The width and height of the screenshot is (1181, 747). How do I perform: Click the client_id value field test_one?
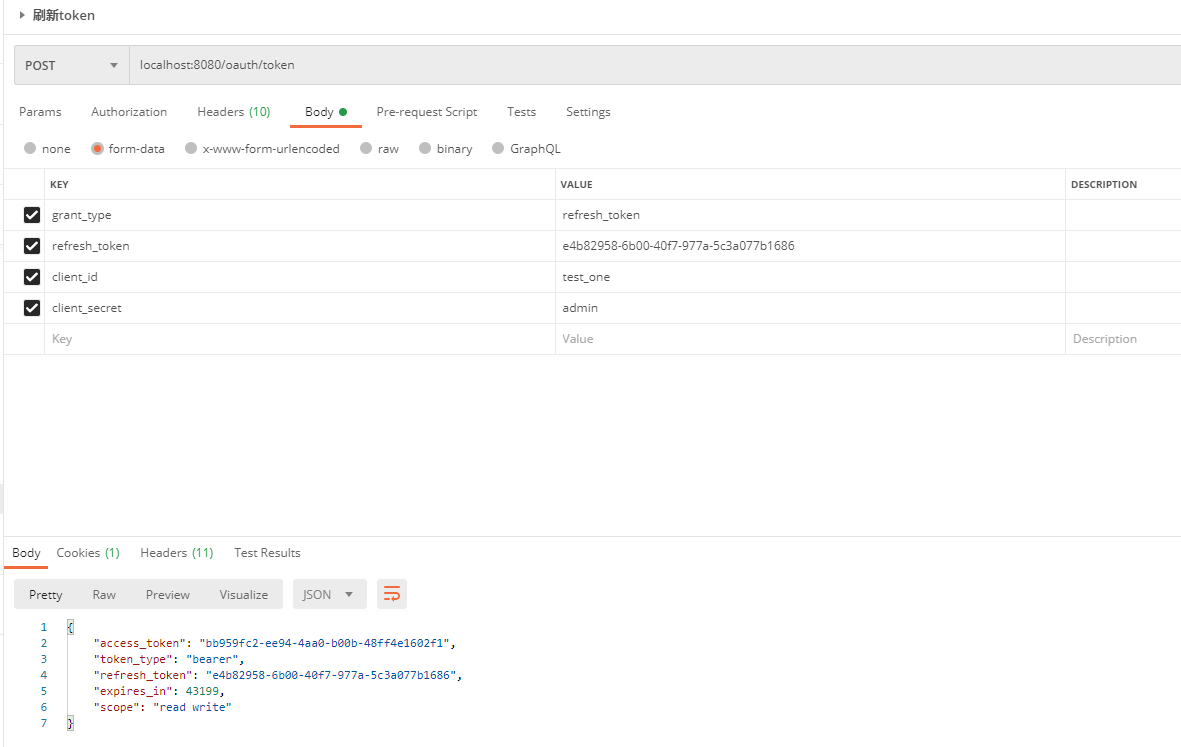(586, 277)
